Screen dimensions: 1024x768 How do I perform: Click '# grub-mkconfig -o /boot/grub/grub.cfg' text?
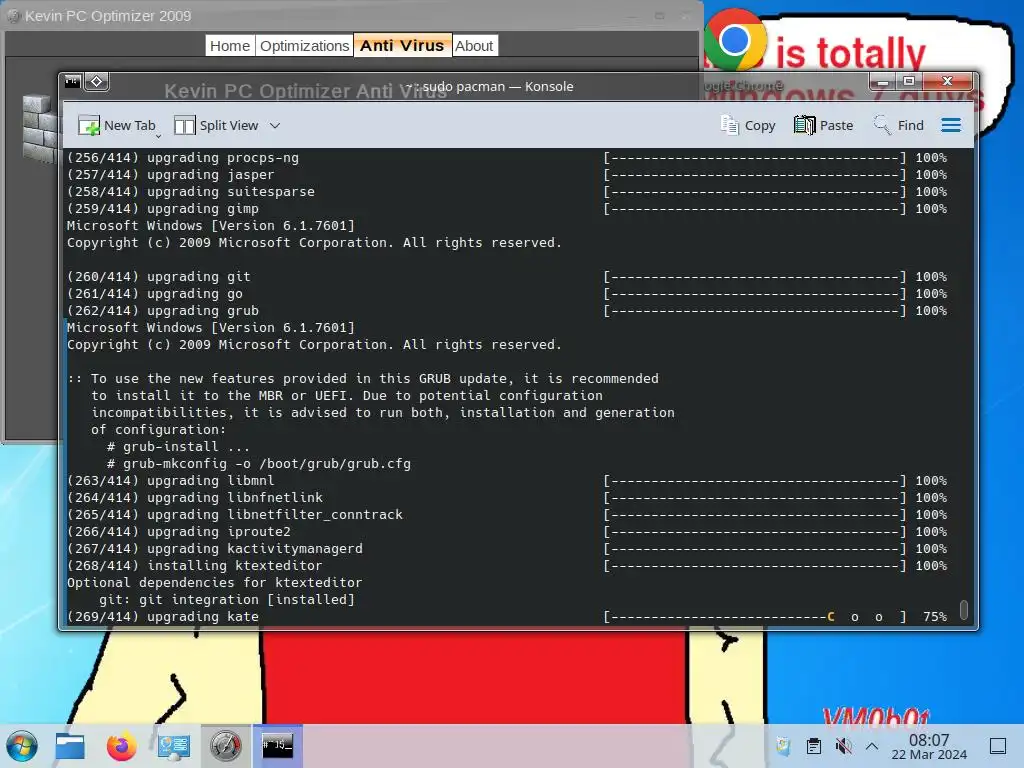tap(259, 464)
